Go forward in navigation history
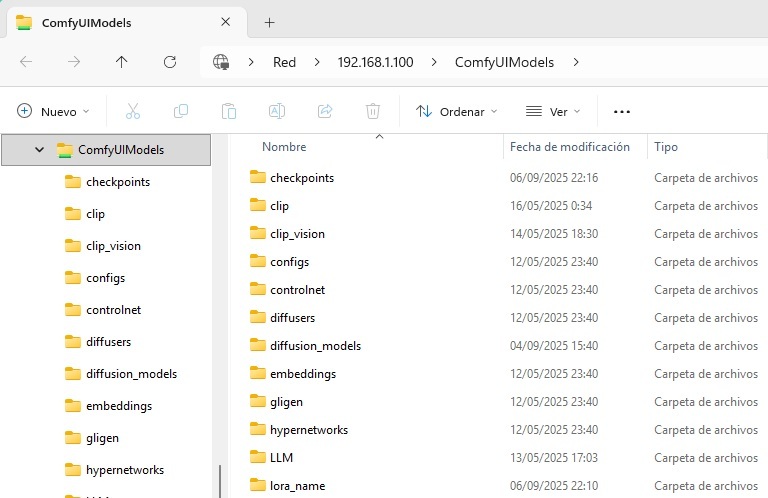Viewport: 768px width, 498px height. coord(74,62)
